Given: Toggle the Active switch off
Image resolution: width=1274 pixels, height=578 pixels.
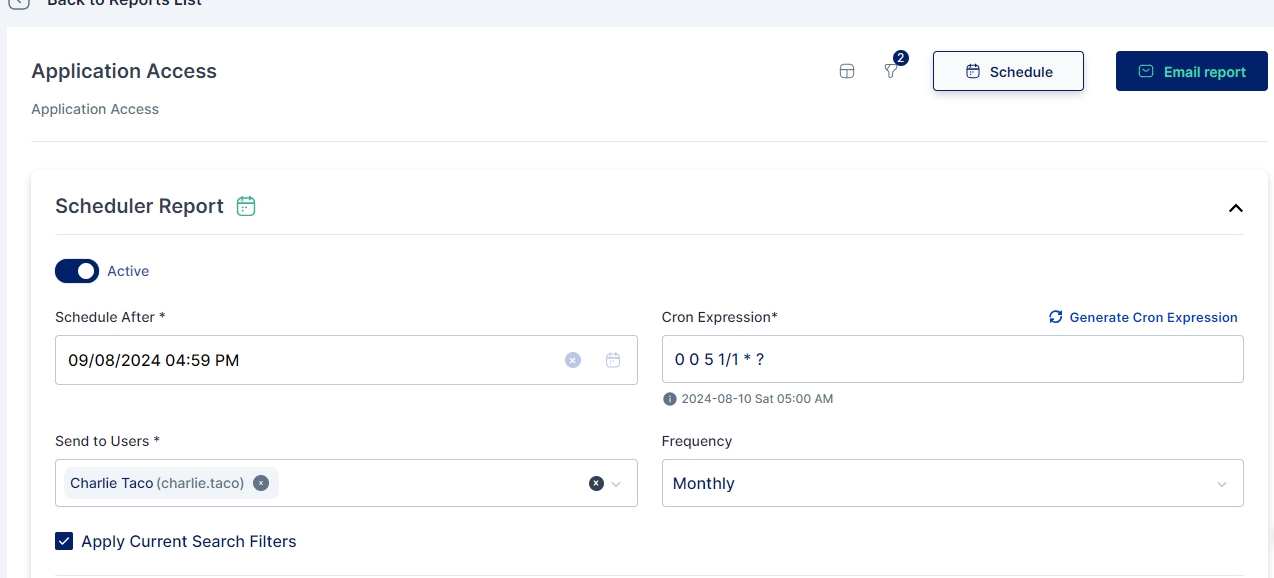Looking at the screenshot, I should coord(77,271).
